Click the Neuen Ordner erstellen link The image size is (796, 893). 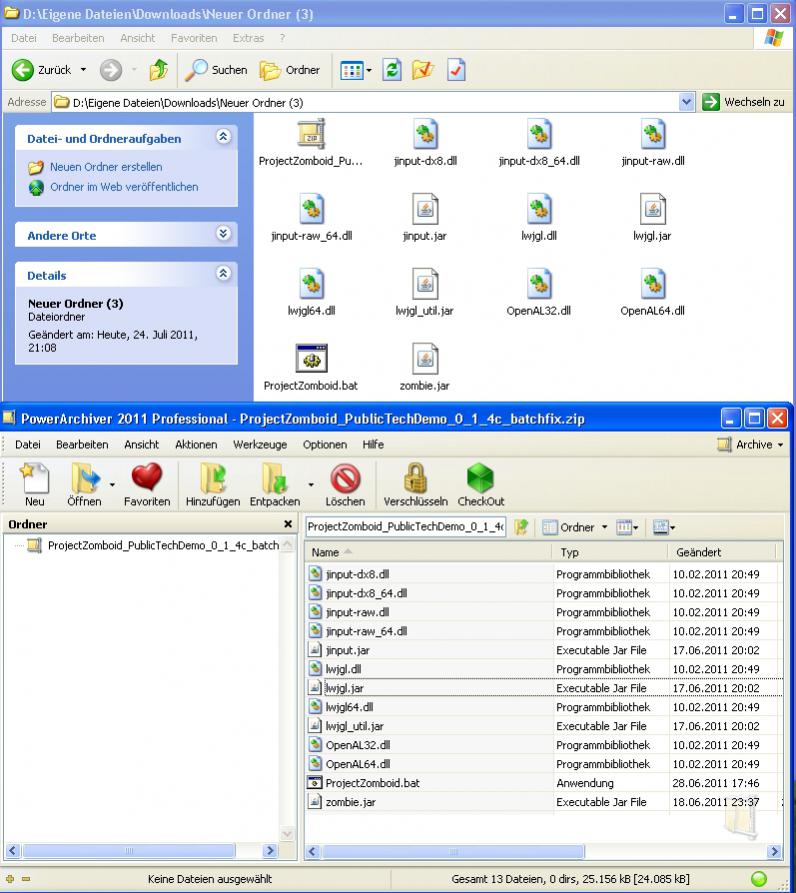click(106, 167)
